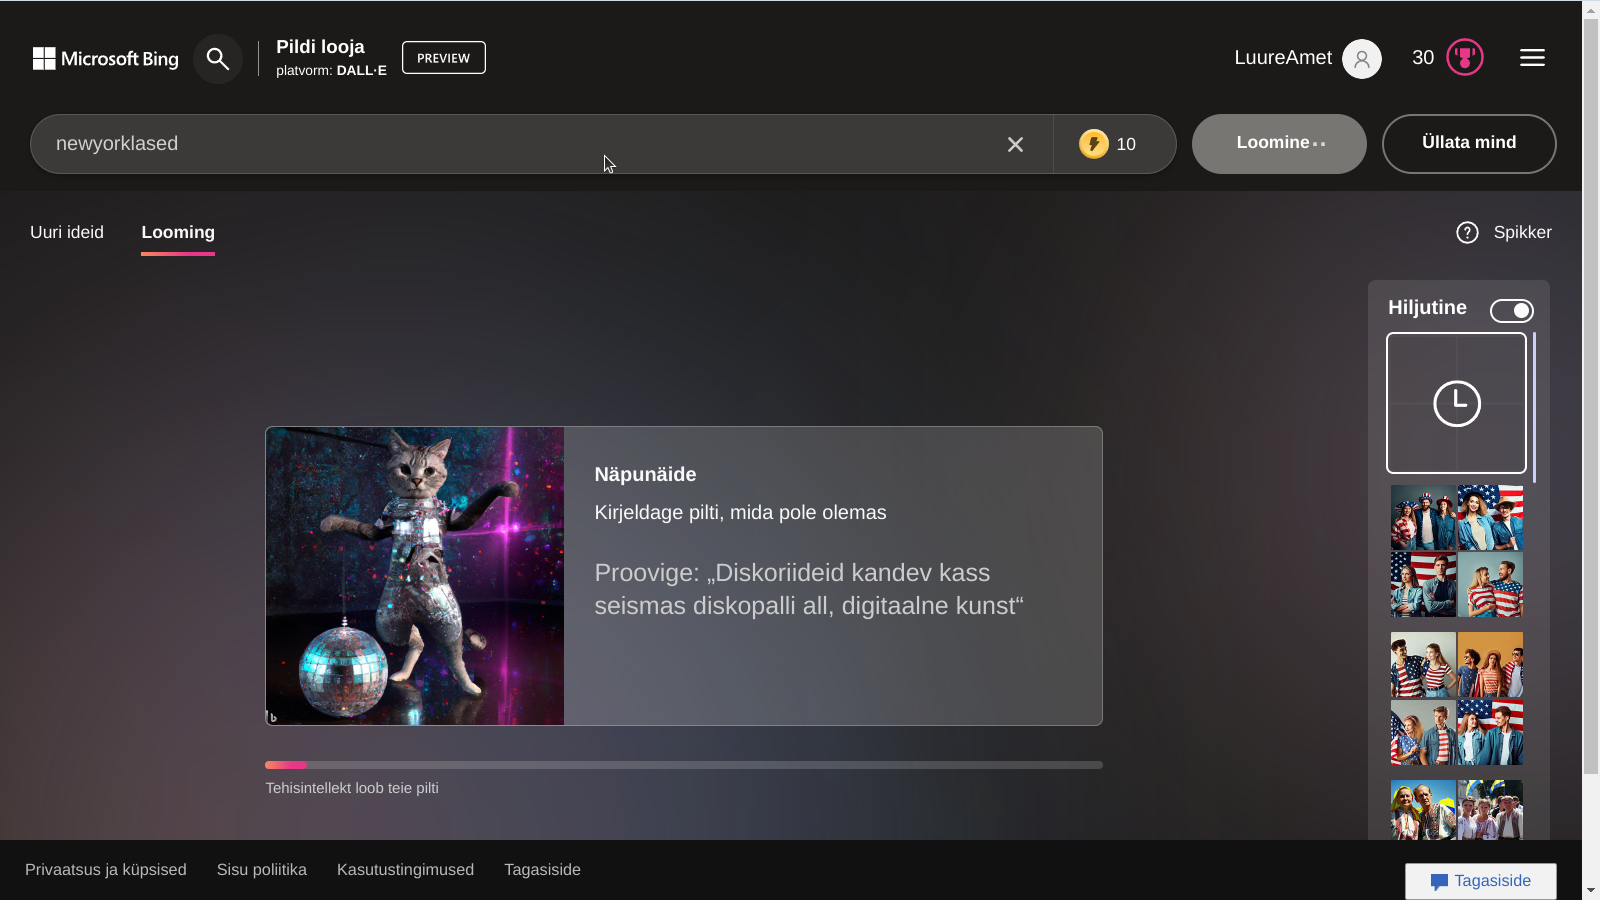Open Kasutustingimused link
Screen dimensions: 1600x900
405,870
